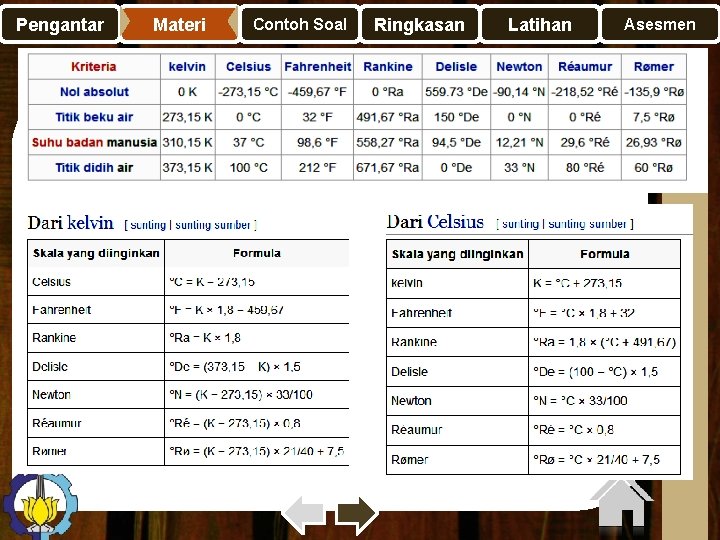The height and width of the screenshot is (540, 720).
Task: Select the '671,67 °Ra' cell
Action: click(388, 168)
